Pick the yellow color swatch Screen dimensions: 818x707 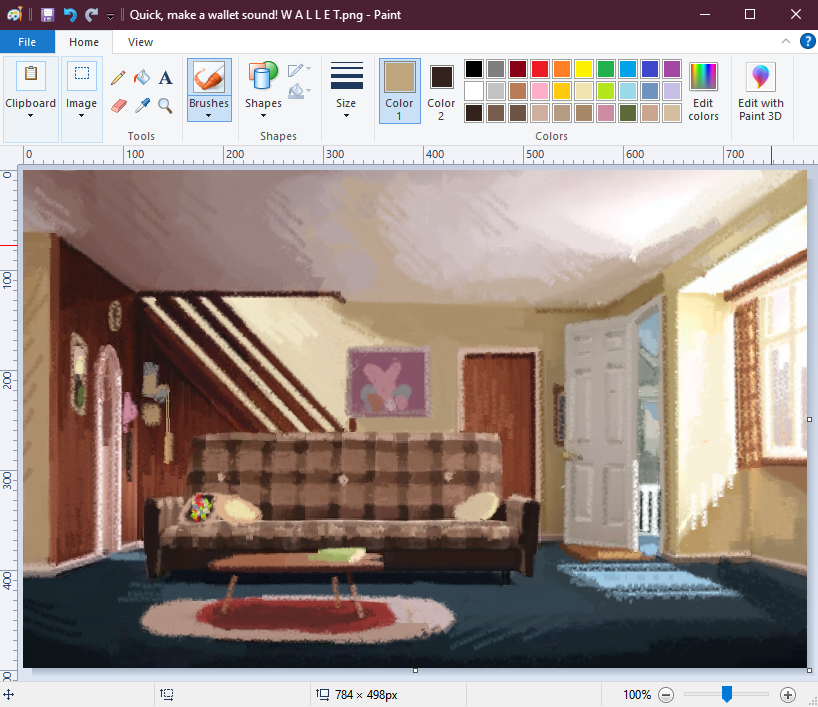coord(584,69)
